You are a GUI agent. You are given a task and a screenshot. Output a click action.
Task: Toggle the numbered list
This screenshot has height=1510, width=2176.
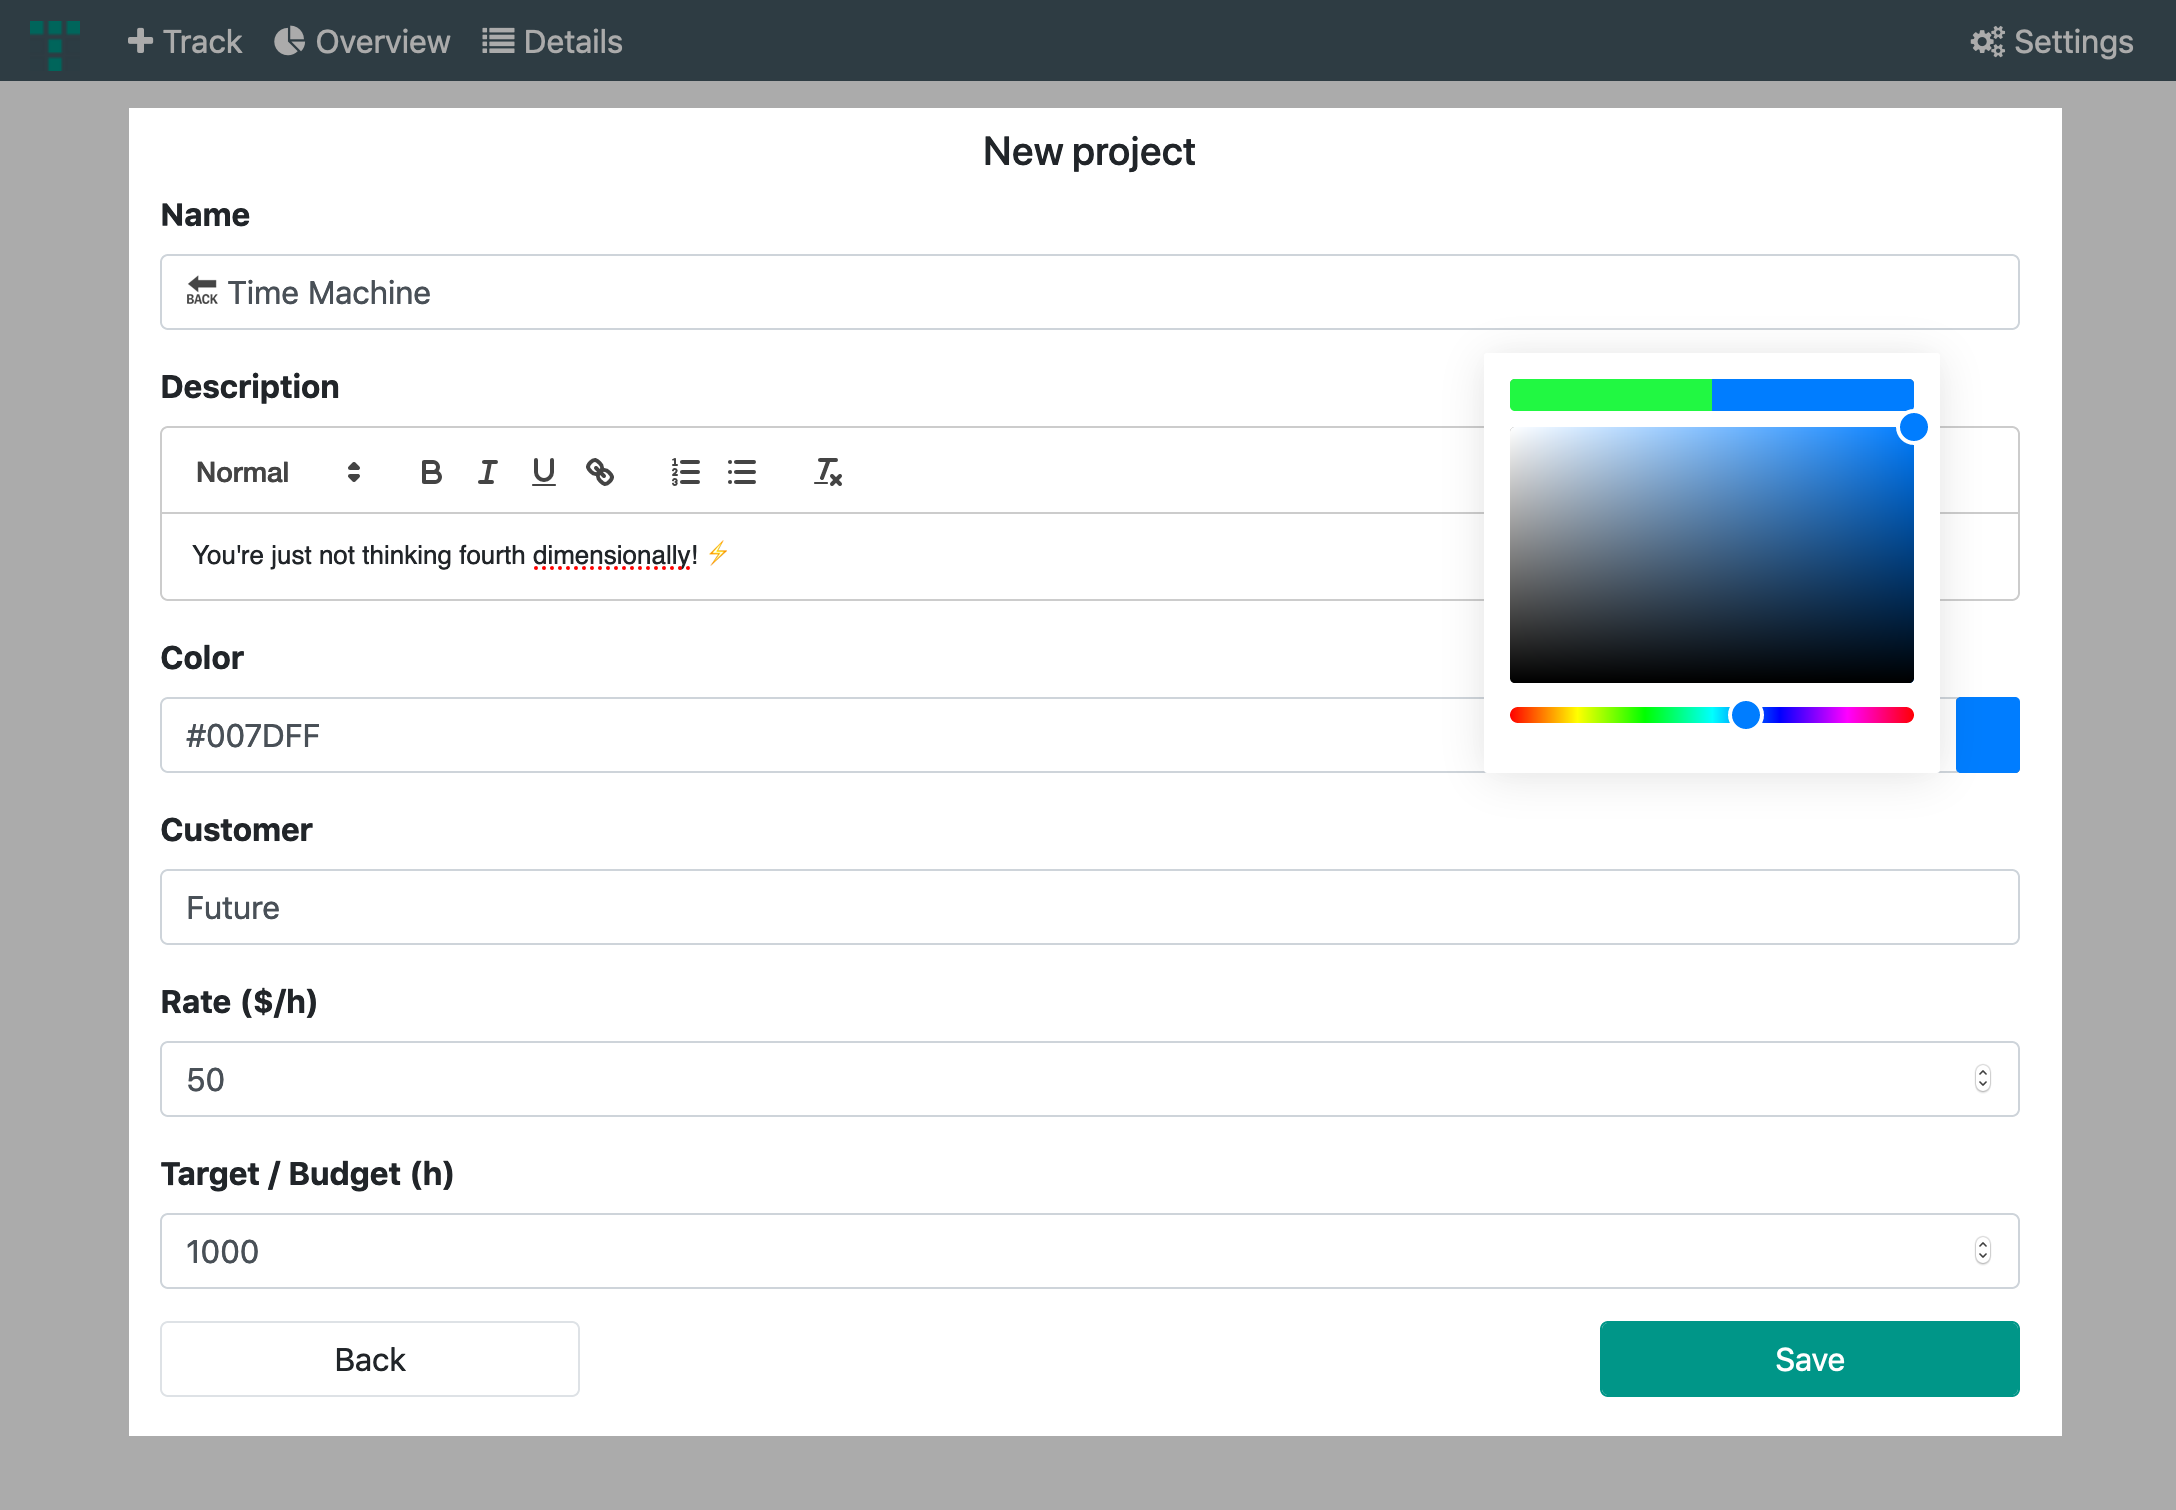(686, 472)
